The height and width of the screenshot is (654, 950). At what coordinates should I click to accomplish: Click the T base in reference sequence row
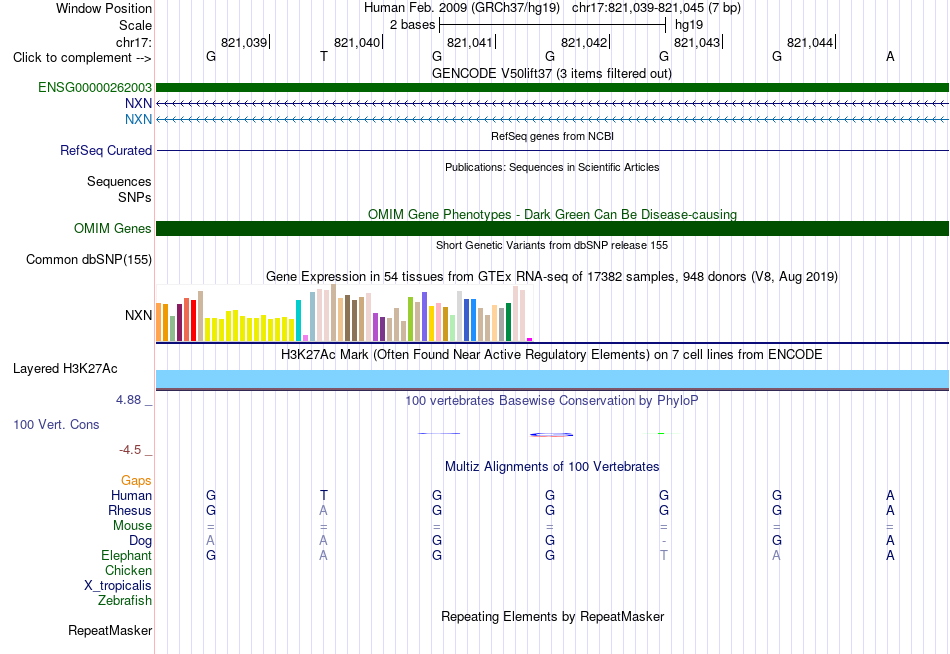click(x=324, y=56)
